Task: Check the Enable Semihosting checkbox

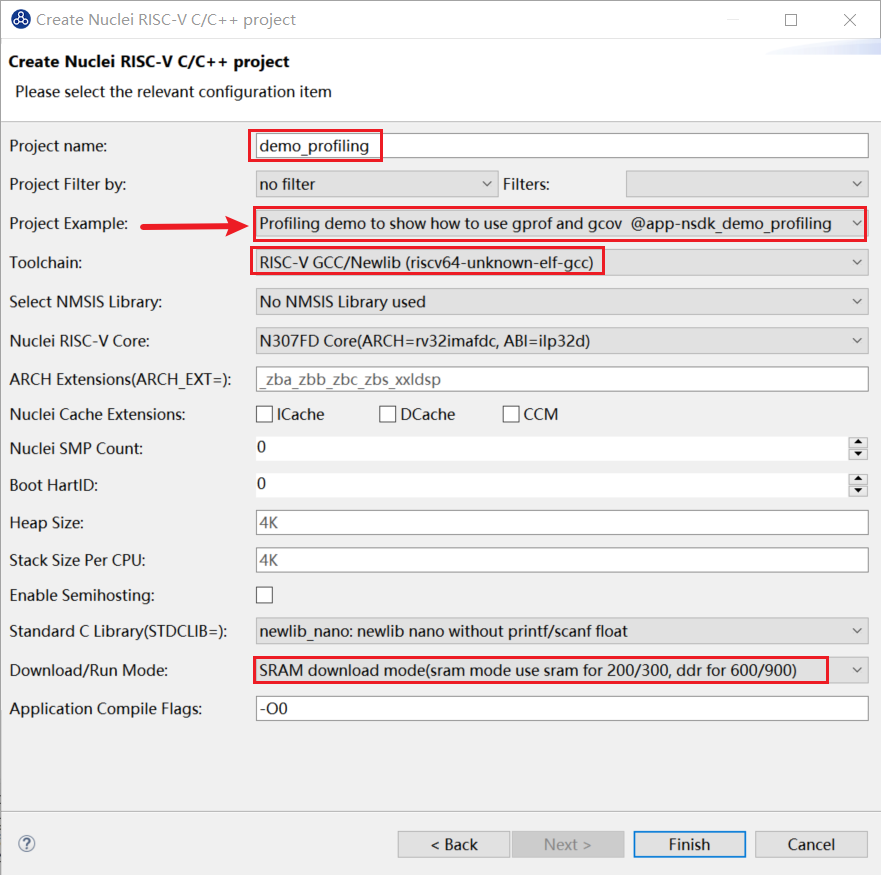Action: pos(265,595)
